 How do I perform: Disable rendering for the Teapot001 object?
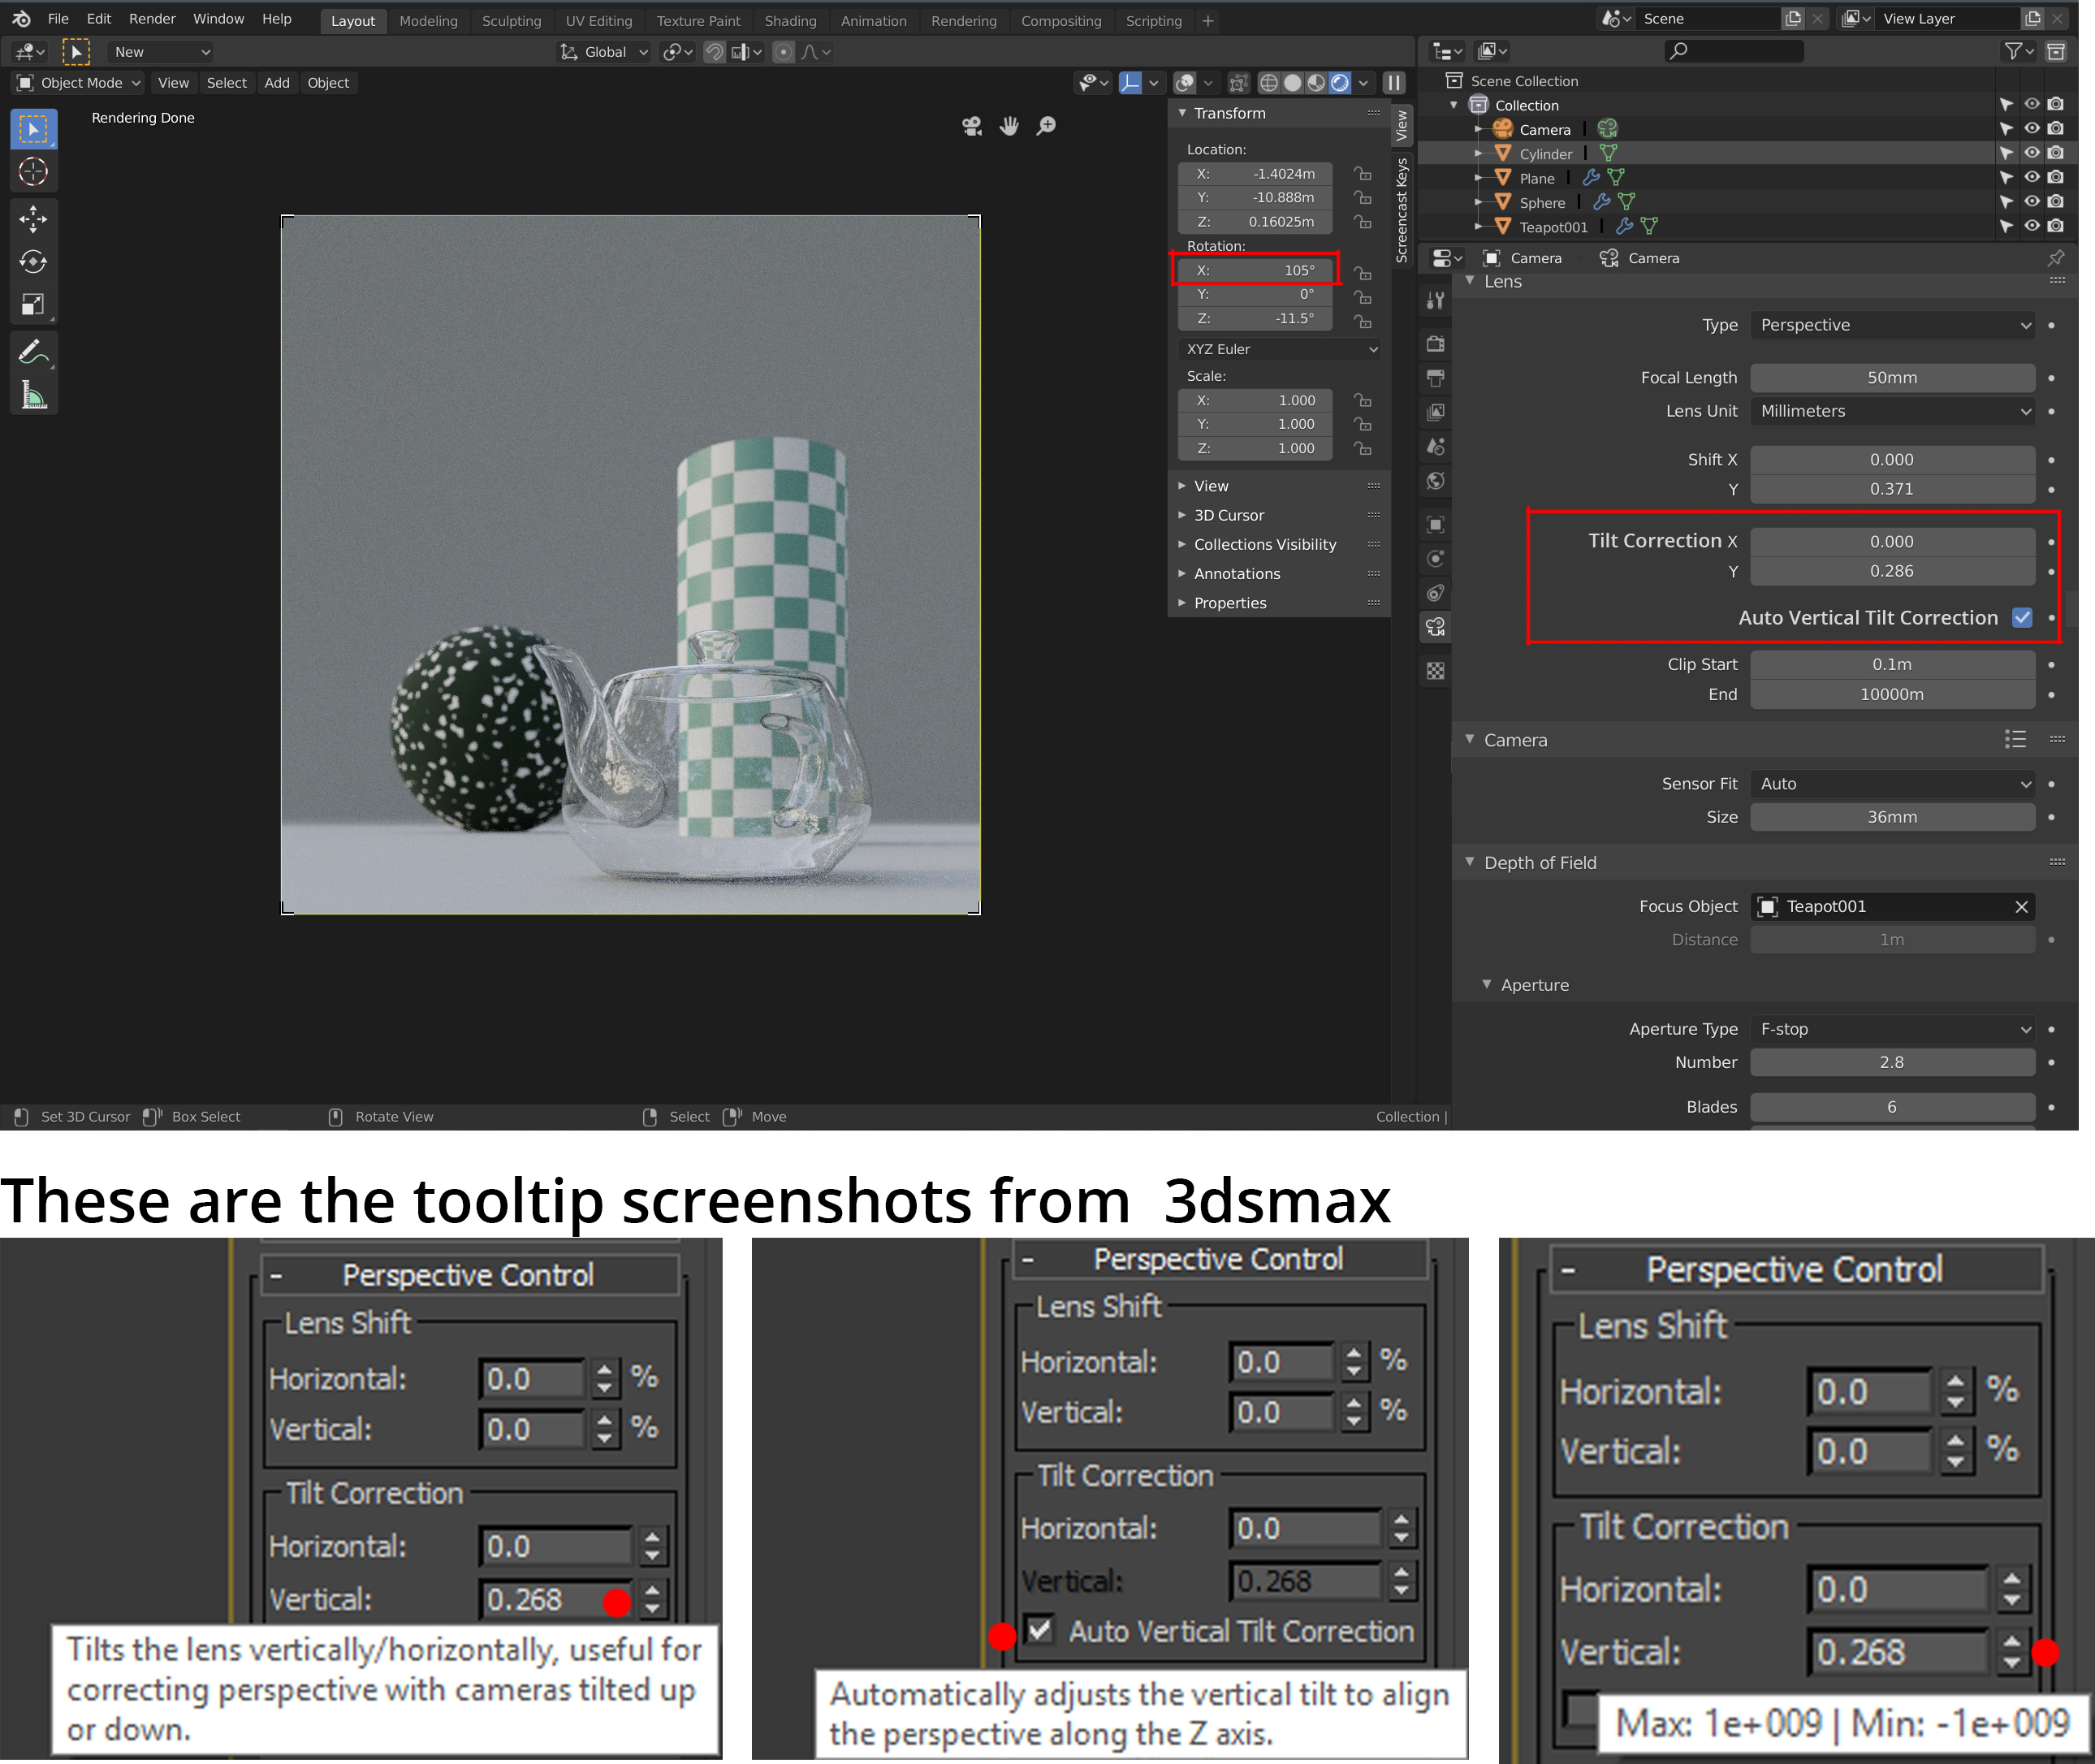tap(2055, 226)
